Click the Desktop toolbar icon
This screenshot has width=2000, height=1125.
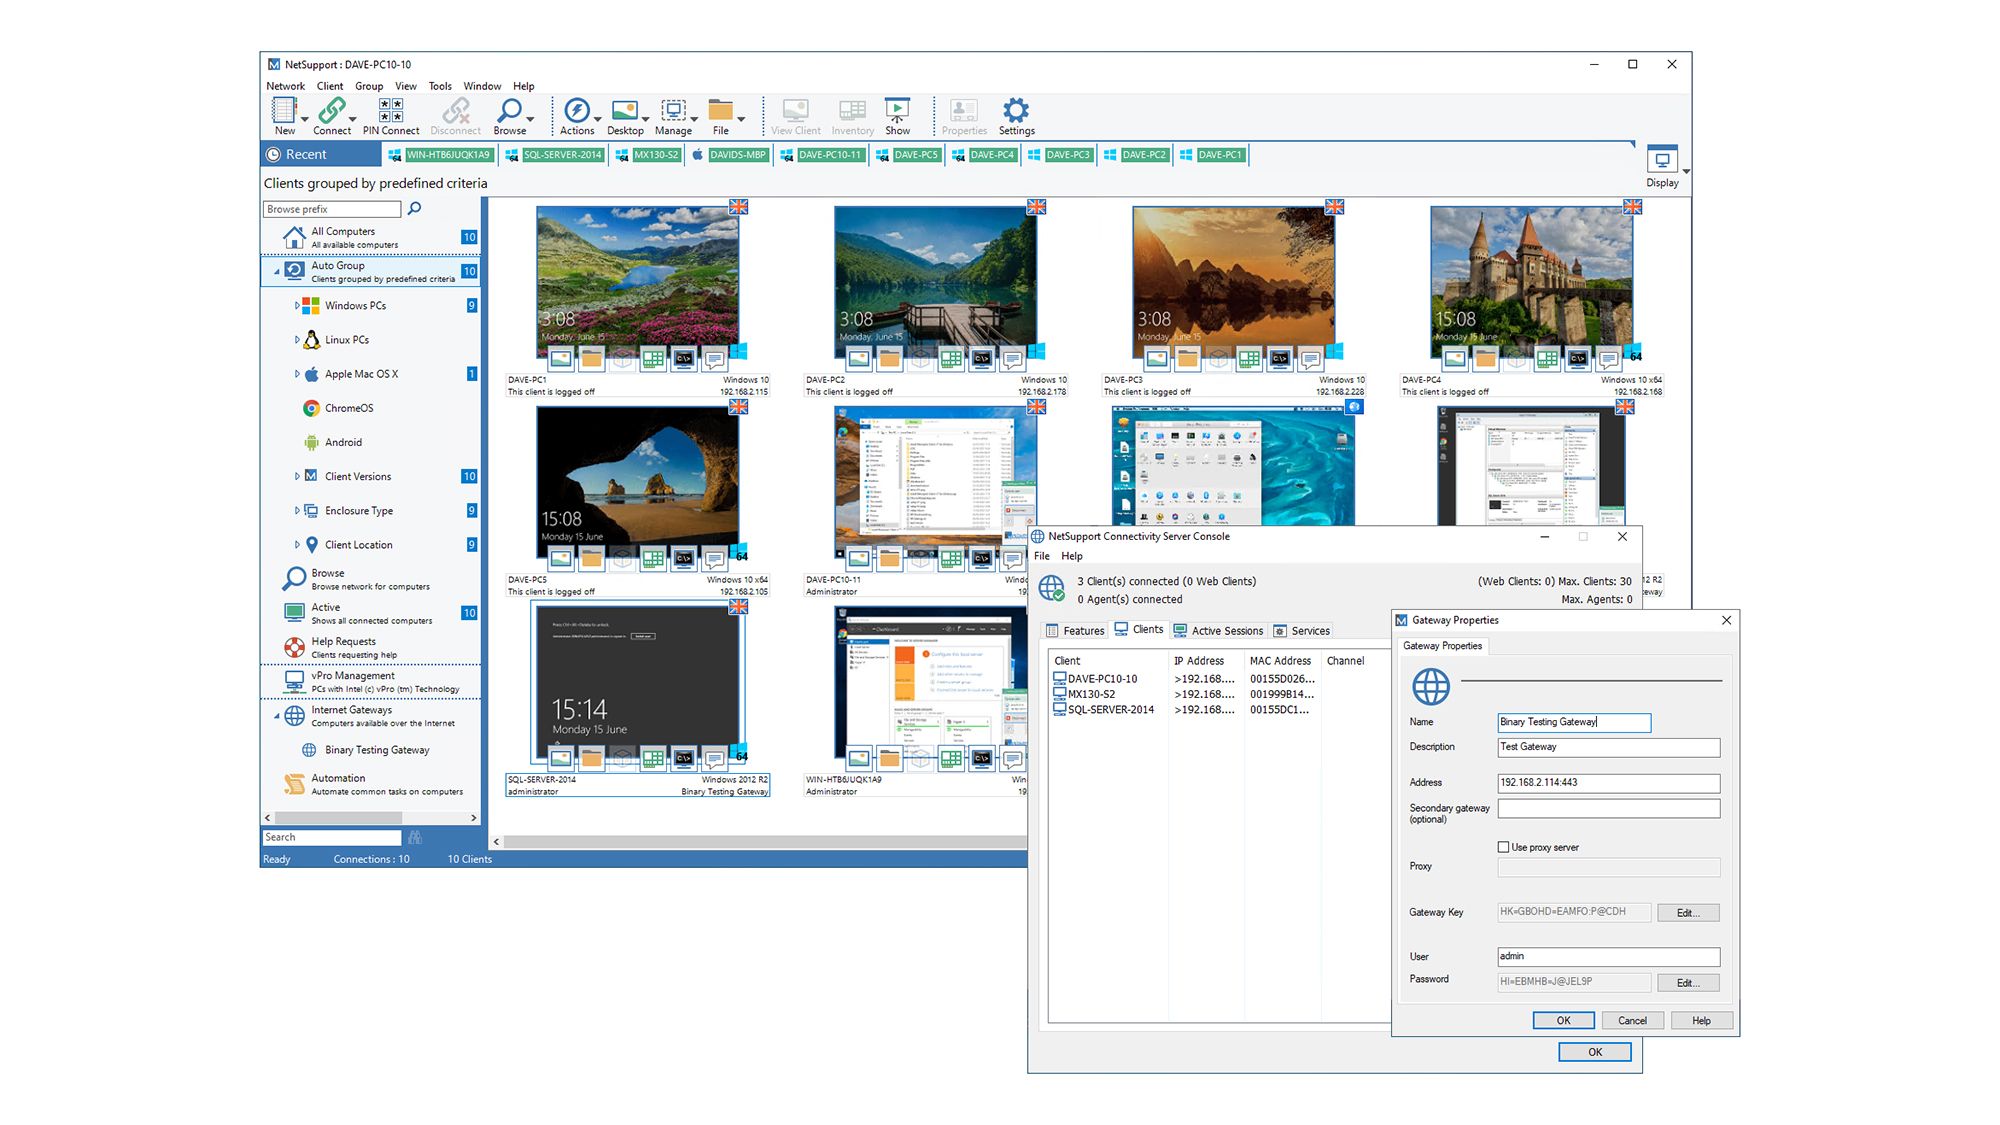coord(625,111)
